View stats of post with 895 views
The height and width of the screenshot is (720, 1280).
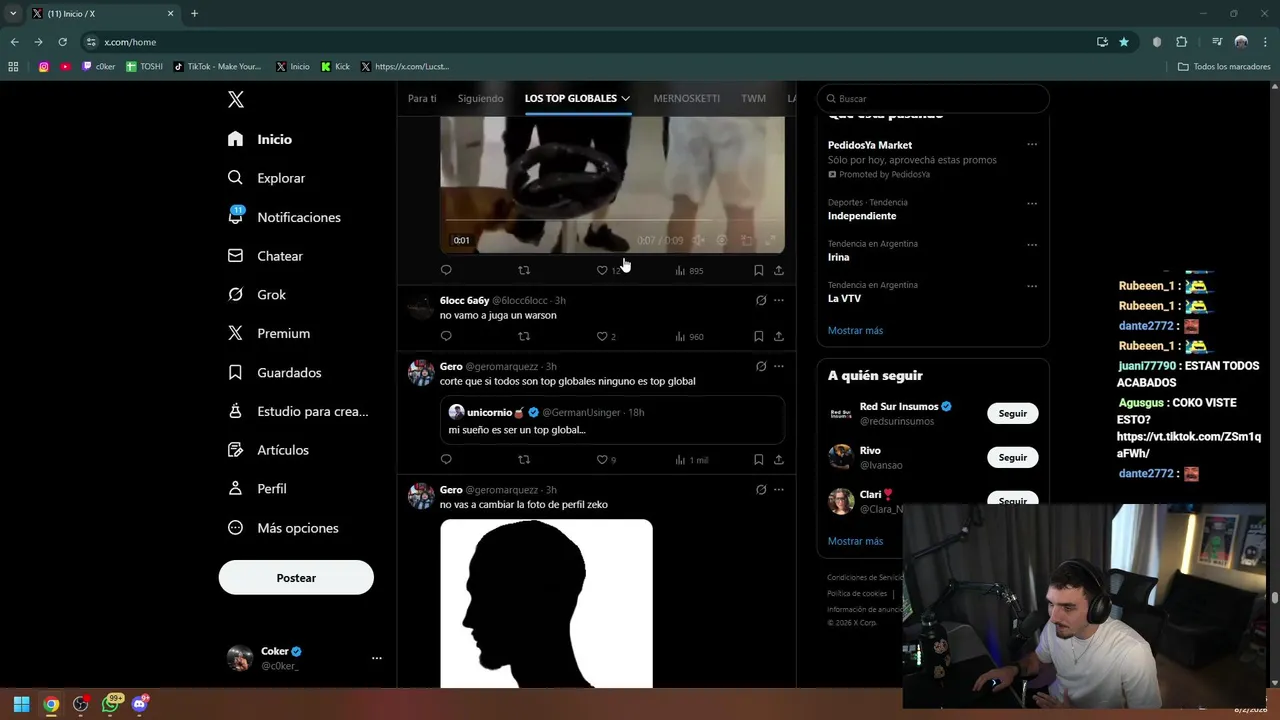coord(689,270)
